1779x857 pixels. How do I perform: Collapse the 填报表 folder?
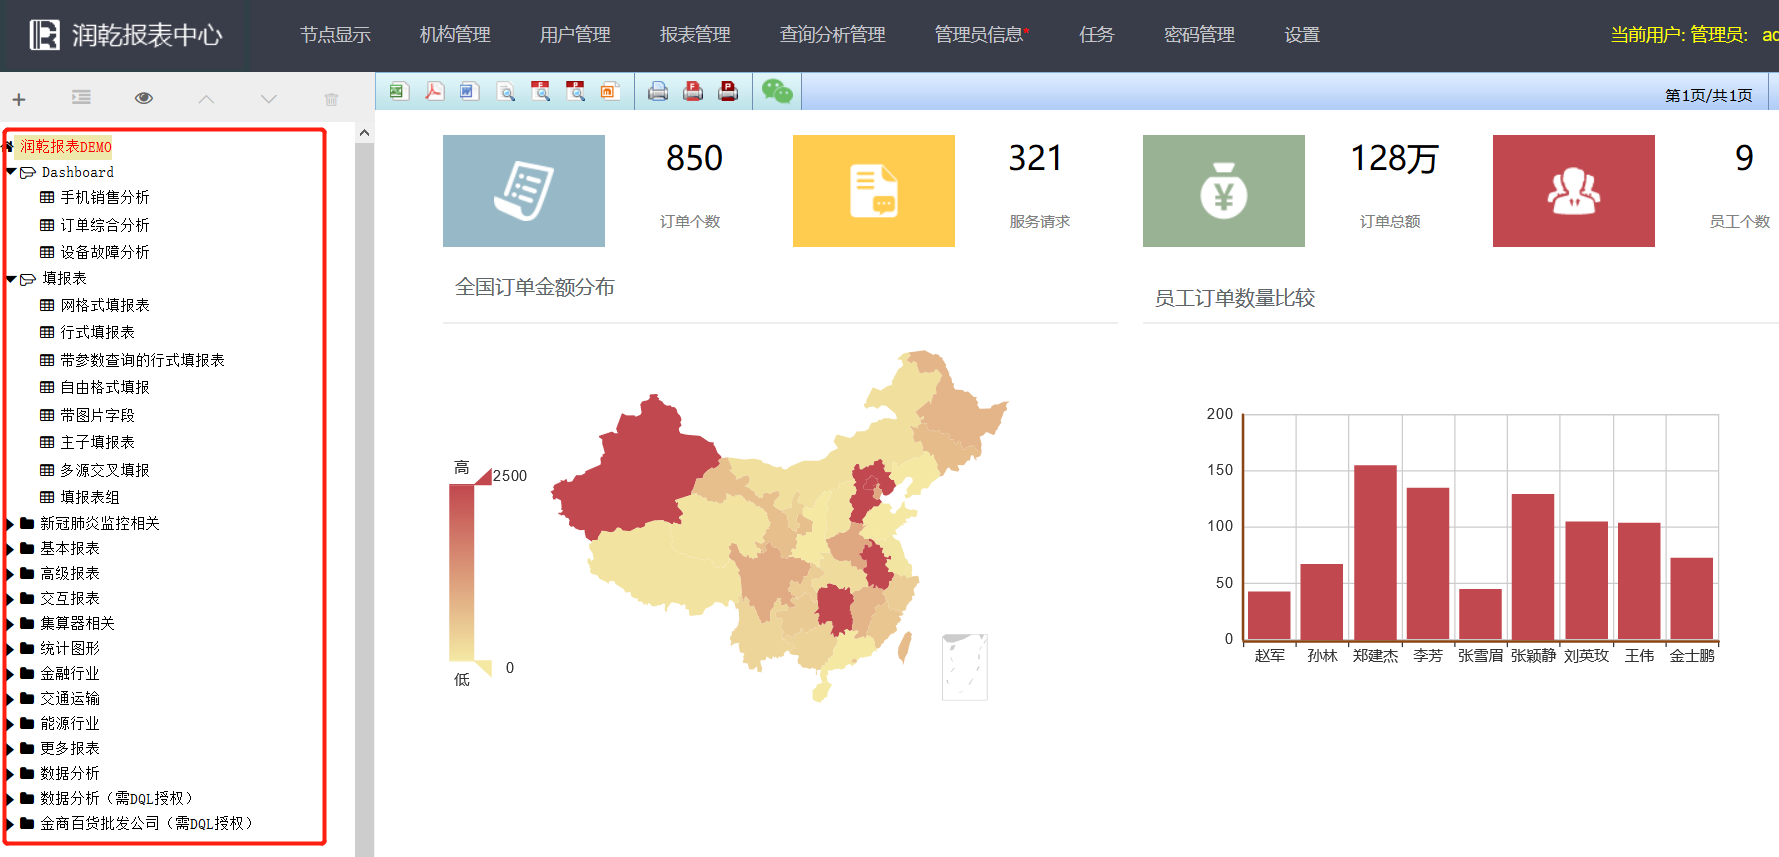pos(11,279)
